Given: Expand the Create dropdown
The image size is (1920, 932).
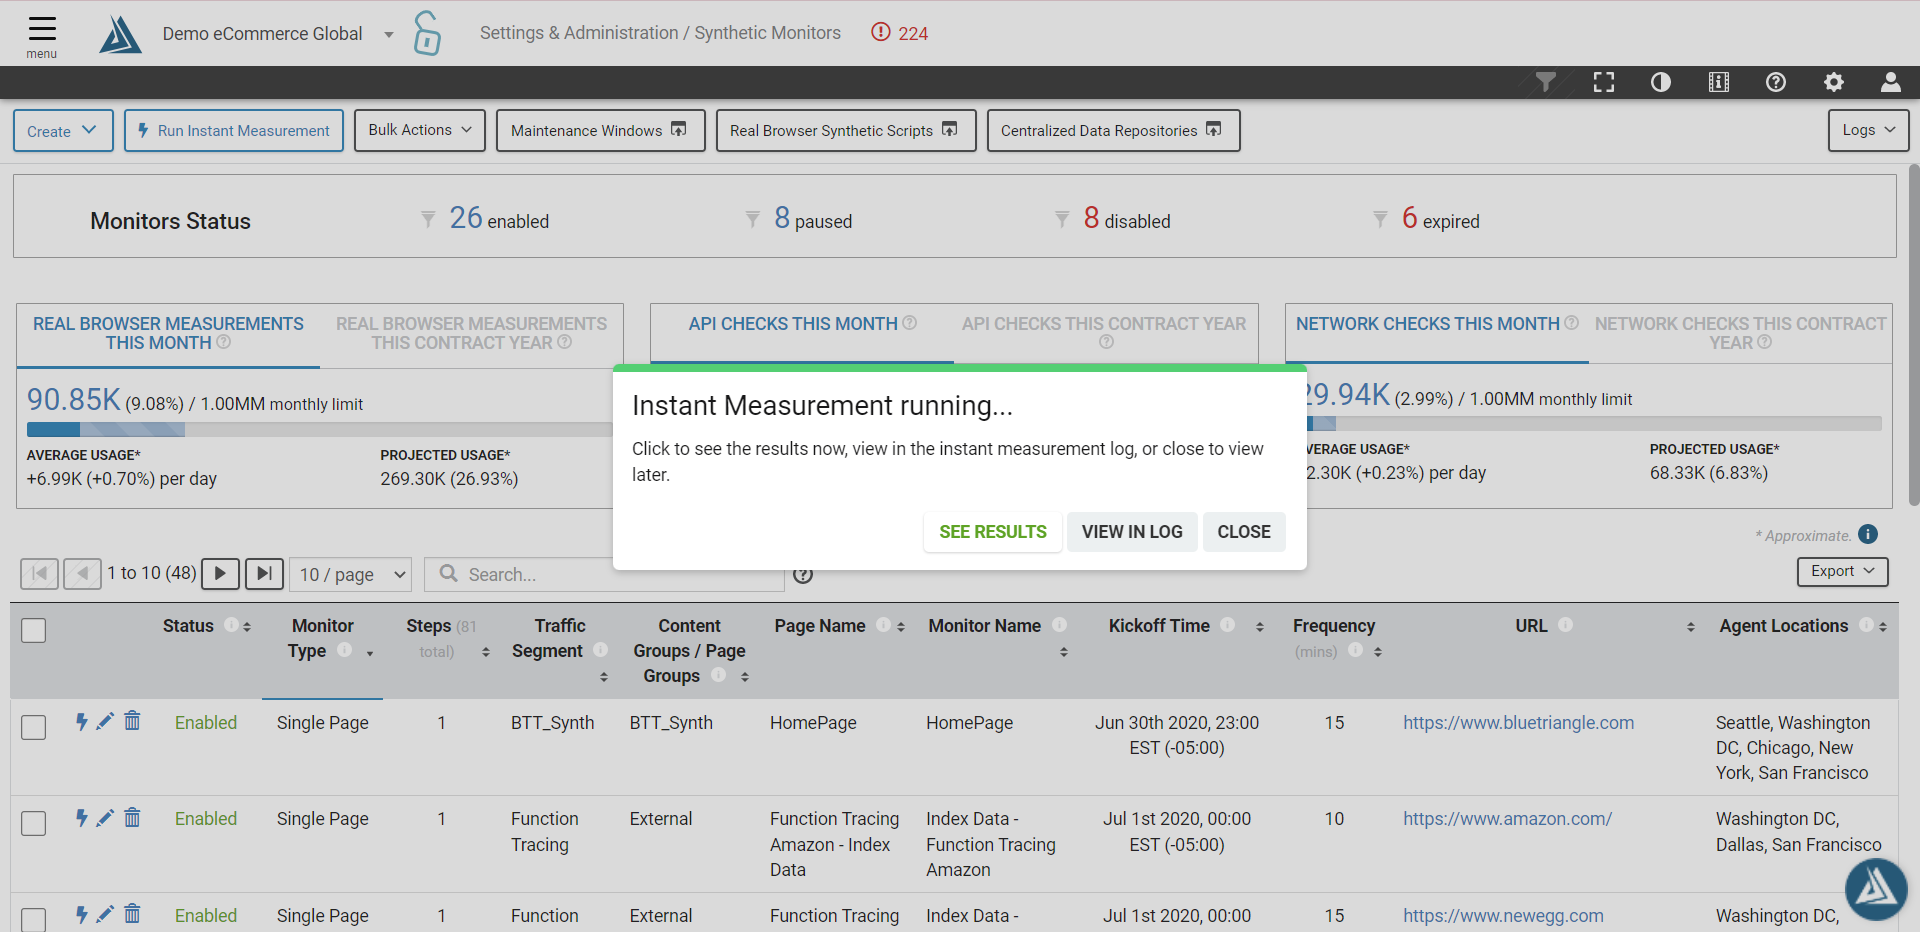Looking at the screenshot, I should 63,131.
